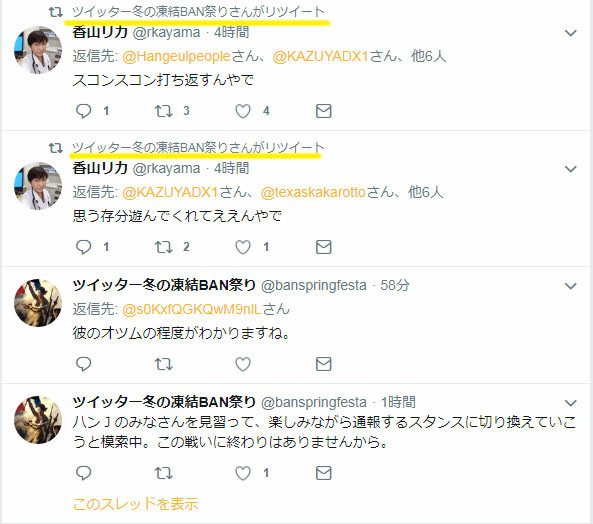Toggle retweet on 思う存分遊んでくれてええんやで tweet
This screenshot has height=524, width=593.
point(164,247)
